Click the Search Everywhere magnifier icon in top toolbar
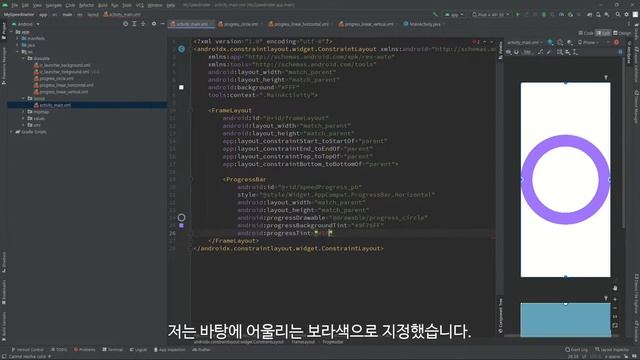 pos(618,14)
